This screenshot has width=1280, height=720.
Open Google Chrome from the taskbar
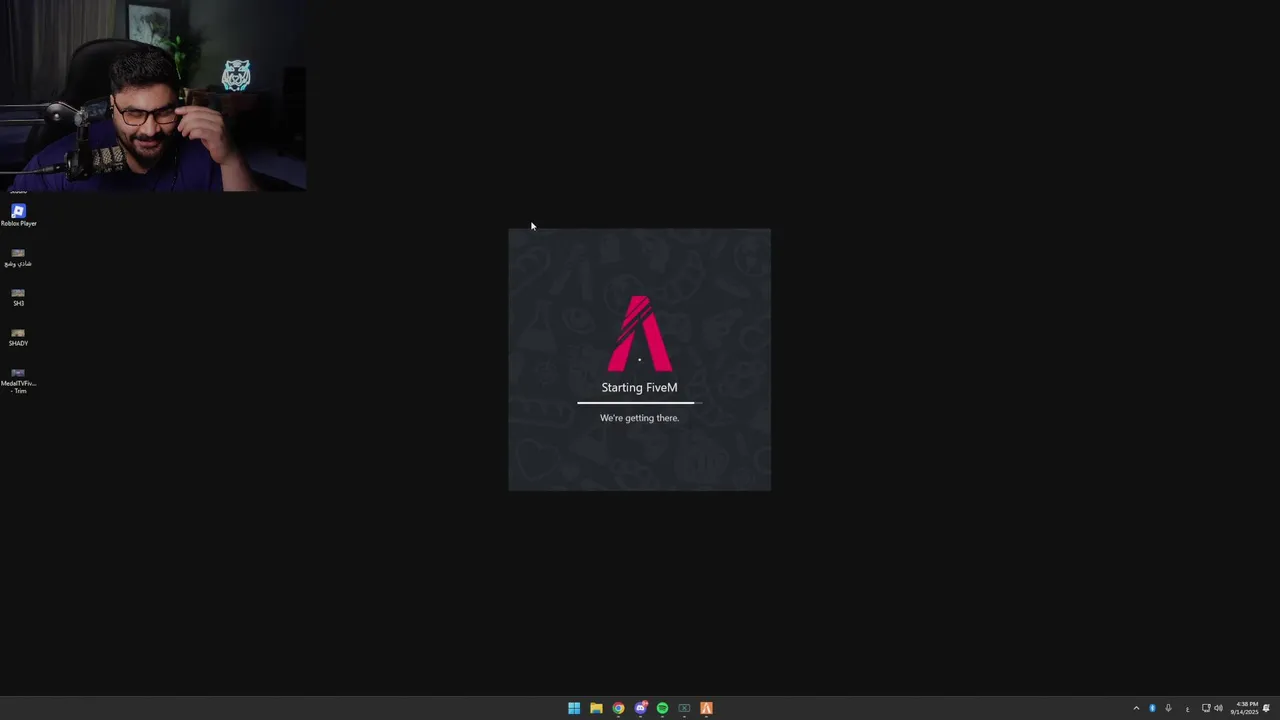pyautogui.click(x=618, y=708)
